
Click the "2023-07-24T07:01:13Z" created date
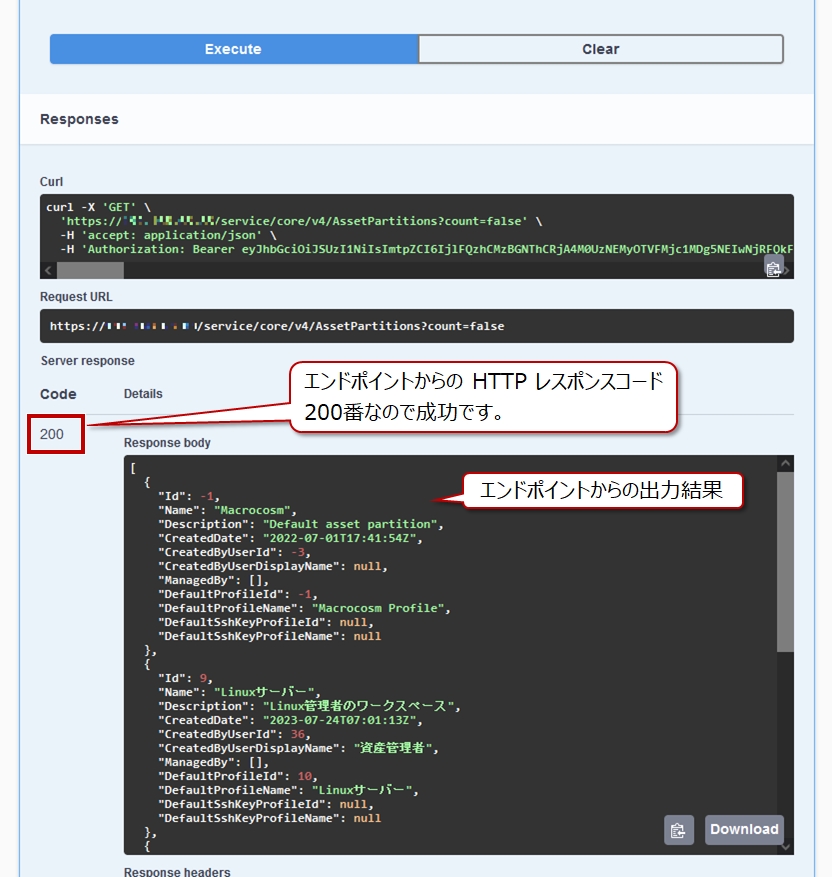[x=340, y=720]
